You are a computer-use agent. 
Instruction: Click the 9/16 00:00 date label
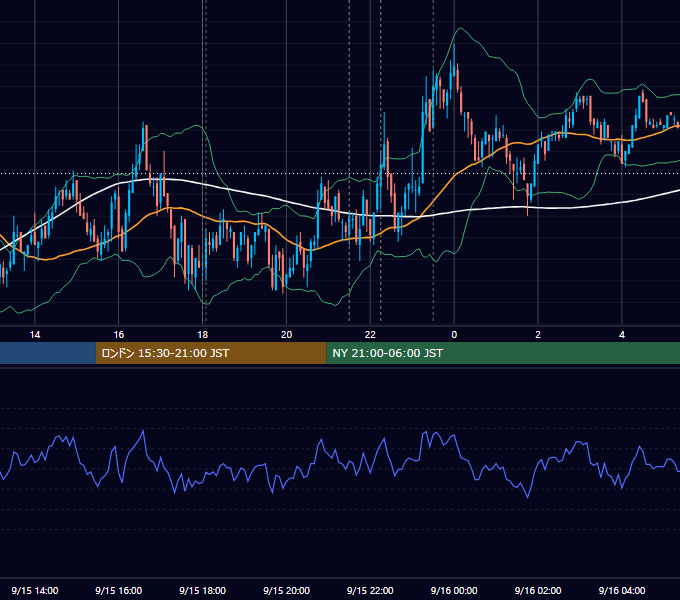tap(454, 590)
